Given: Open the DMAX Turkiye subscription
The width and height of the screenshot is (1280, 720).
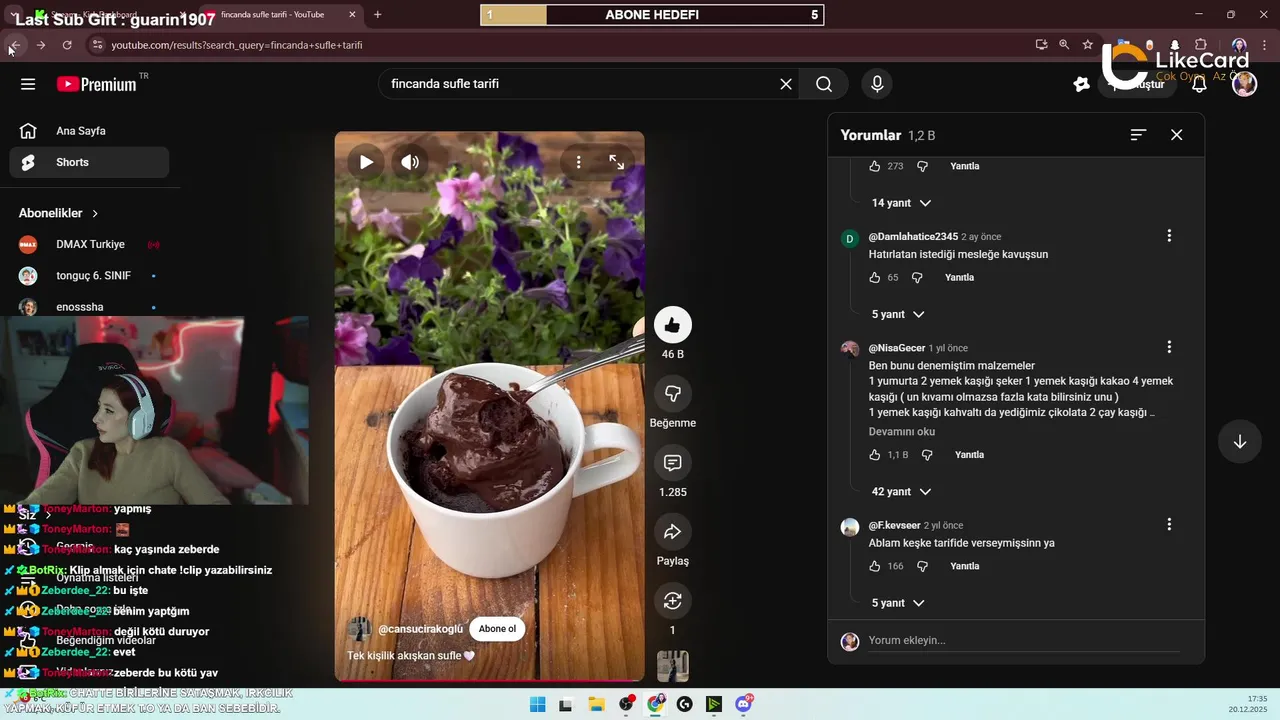Looking at the screenshot, I should pos(89,244).
